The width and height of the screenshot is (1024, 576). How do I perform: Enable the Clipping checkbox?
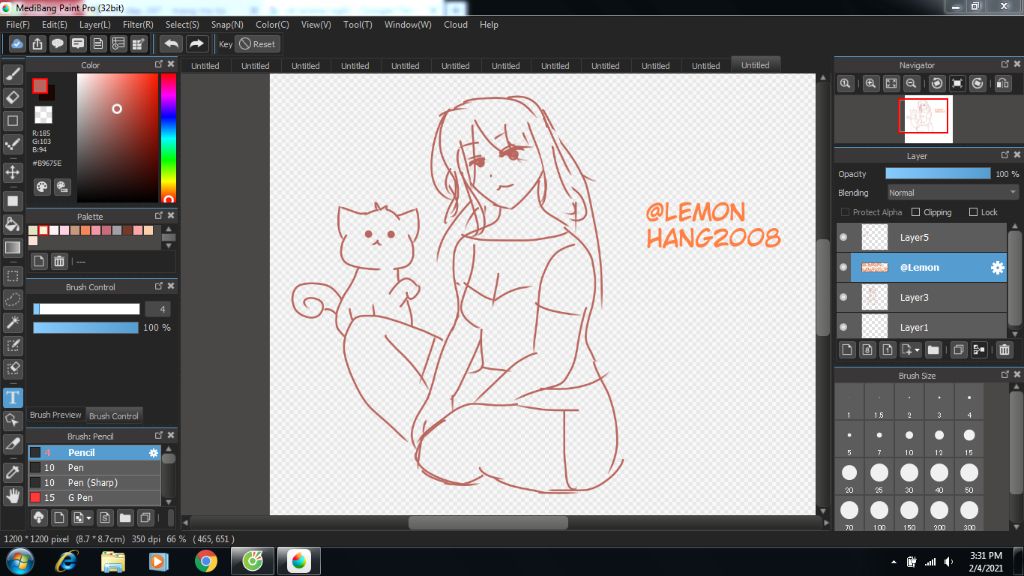916,212
